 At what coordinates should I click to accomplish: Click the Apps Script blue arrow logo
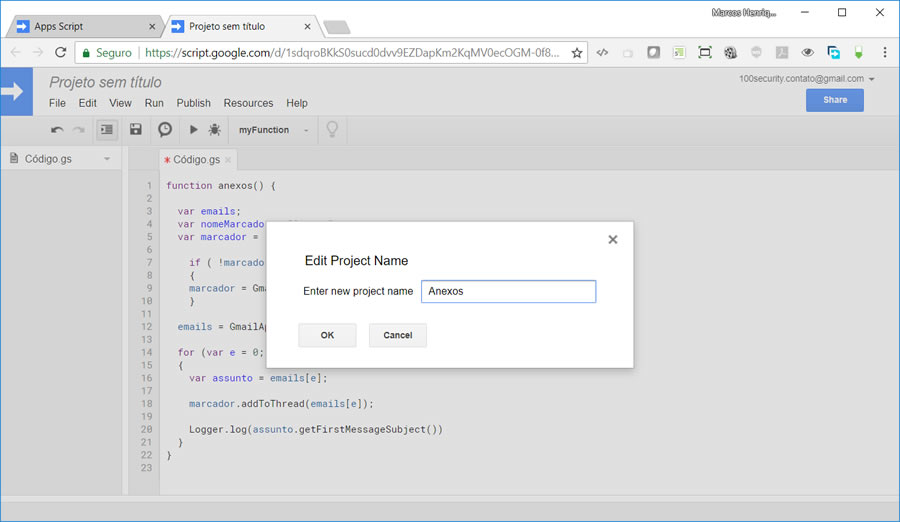pos(17,92)
